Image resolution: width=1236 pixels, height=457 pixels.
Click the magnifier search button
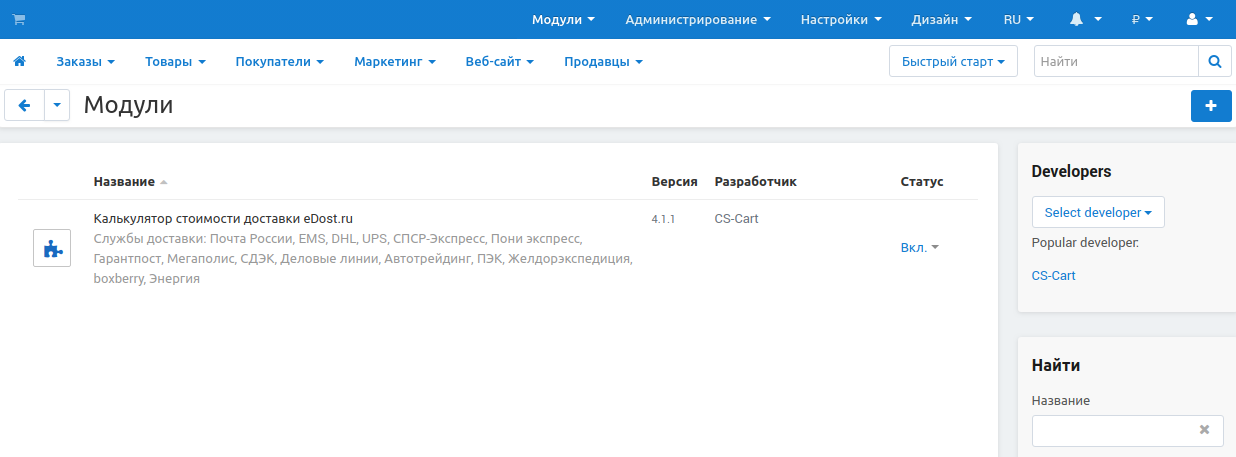(x=1214, y=62)
